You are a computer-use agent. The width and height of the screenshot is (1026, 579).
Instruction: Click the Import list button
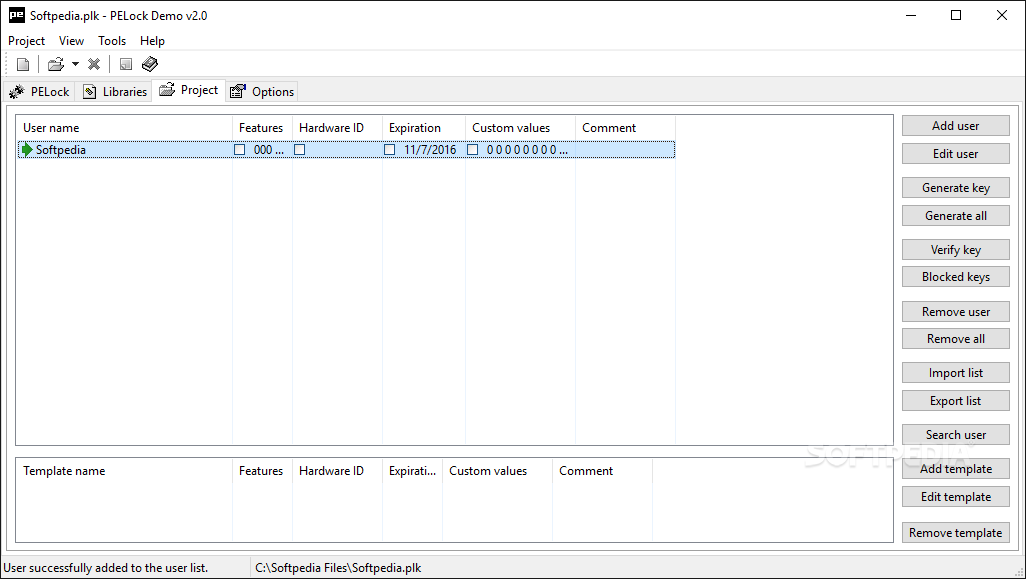pos(955,373)
